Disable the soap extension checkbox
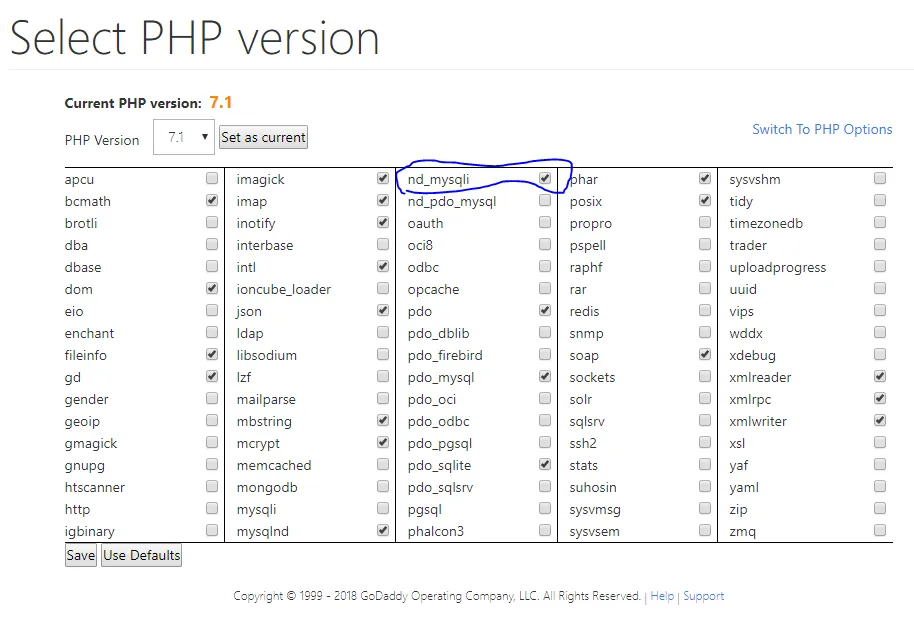The width and height of the screenshot is (914, 641). [x=705, y=355]
